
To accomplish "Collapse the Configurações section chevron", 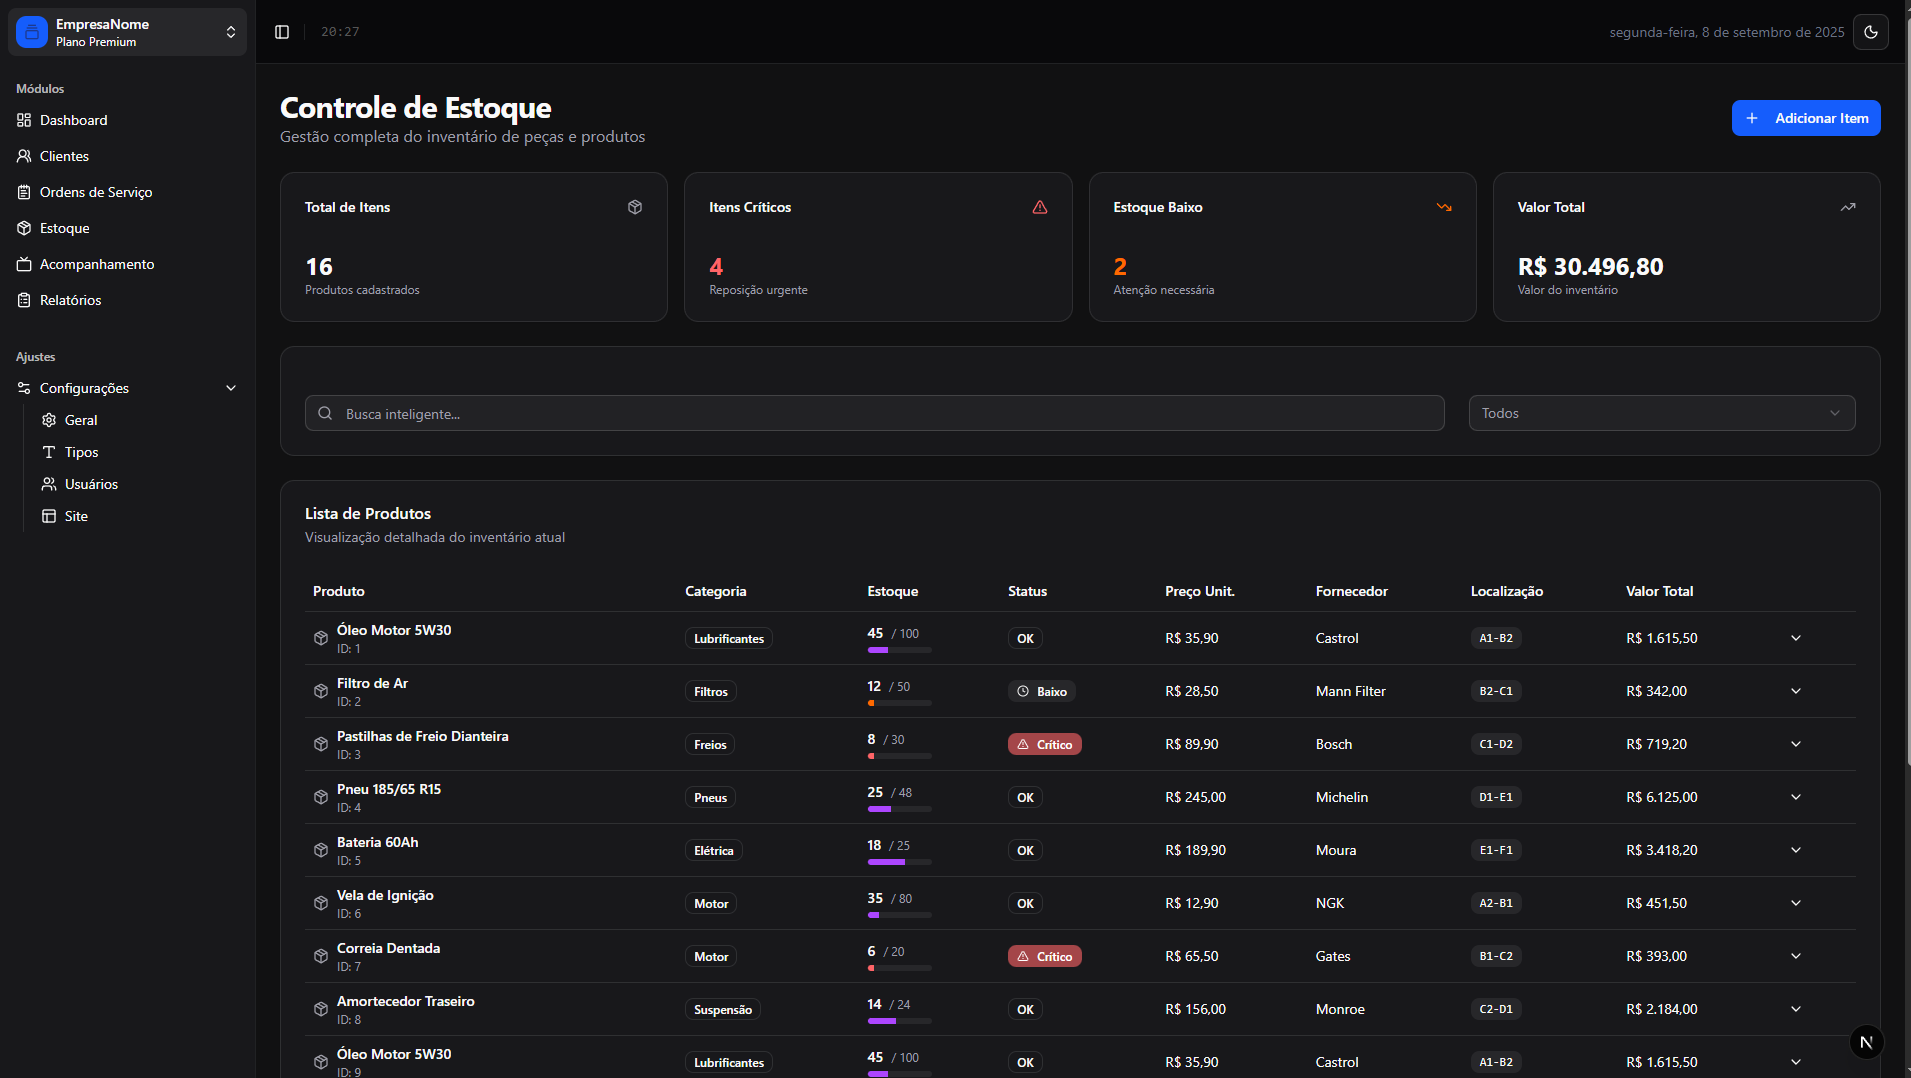I will coord(231,388).
